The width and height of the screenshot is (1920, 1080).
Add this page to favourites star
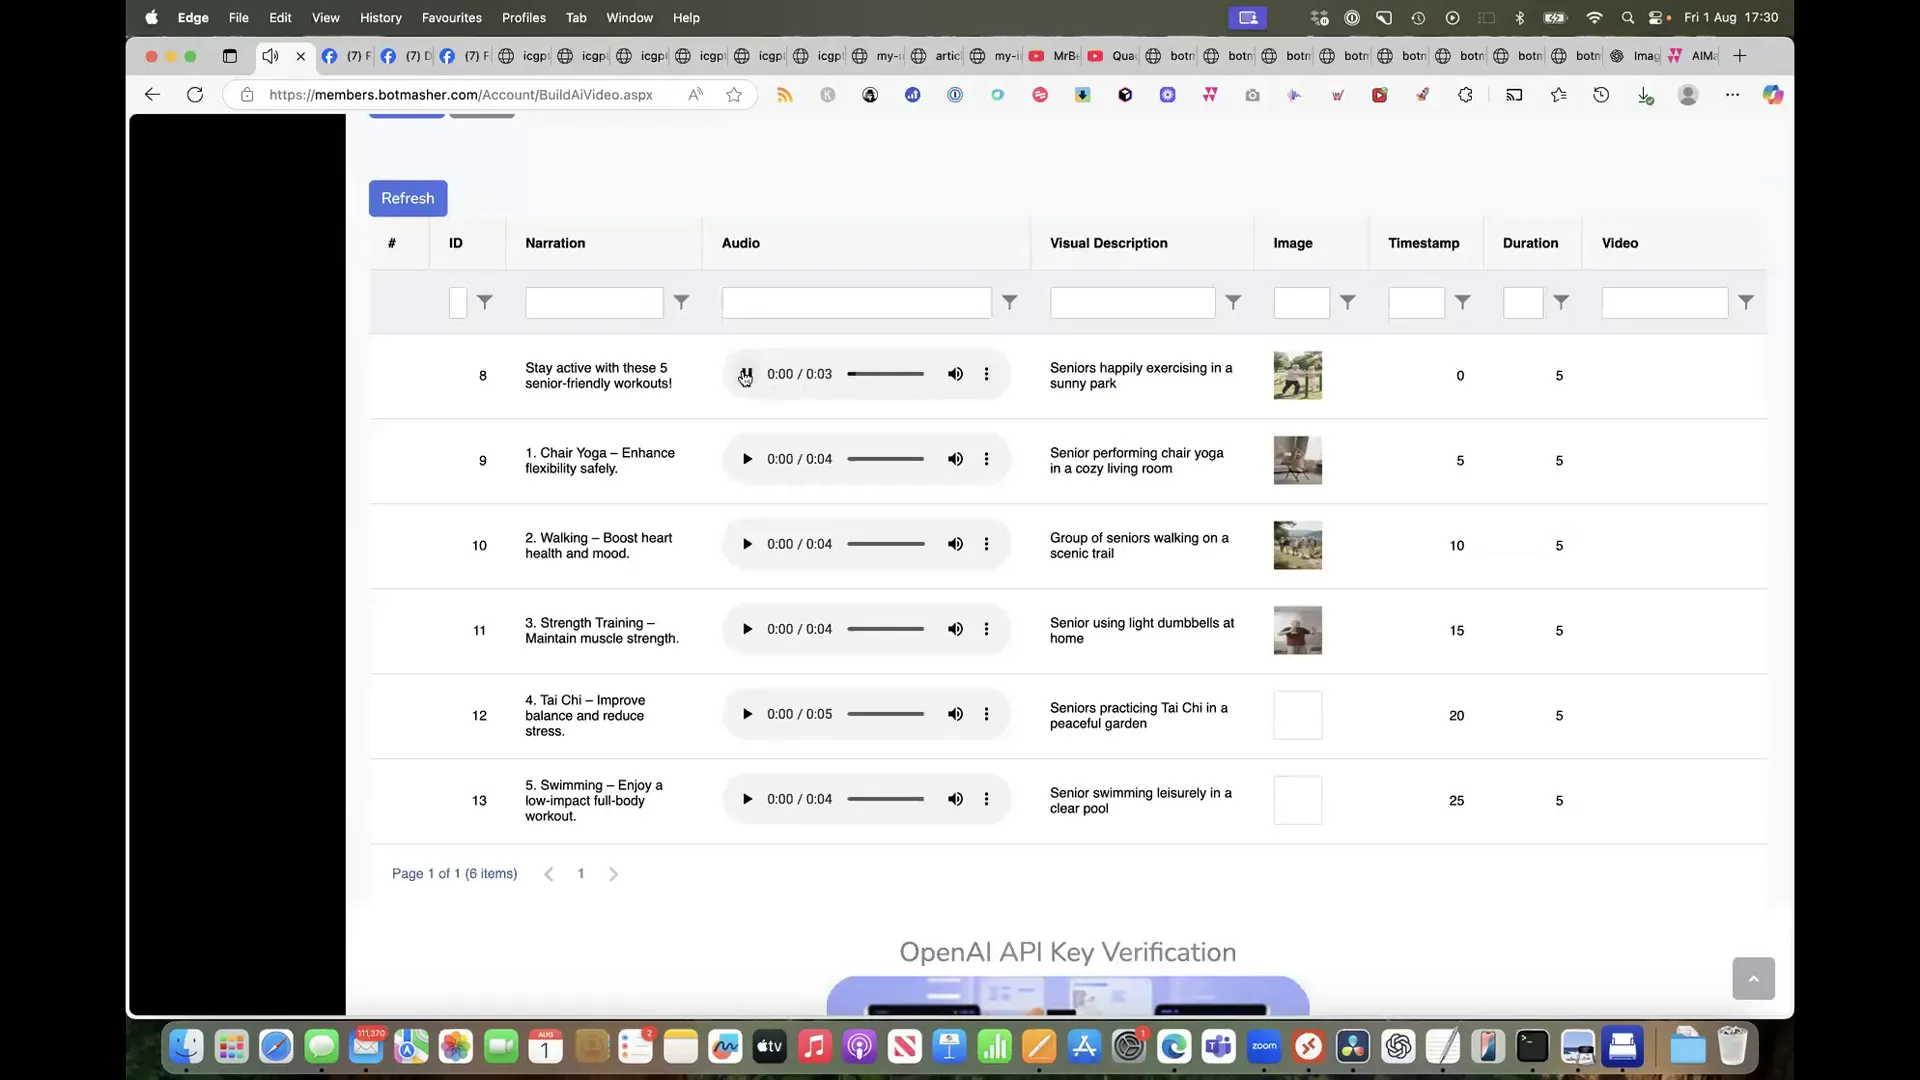click(734, 94)
